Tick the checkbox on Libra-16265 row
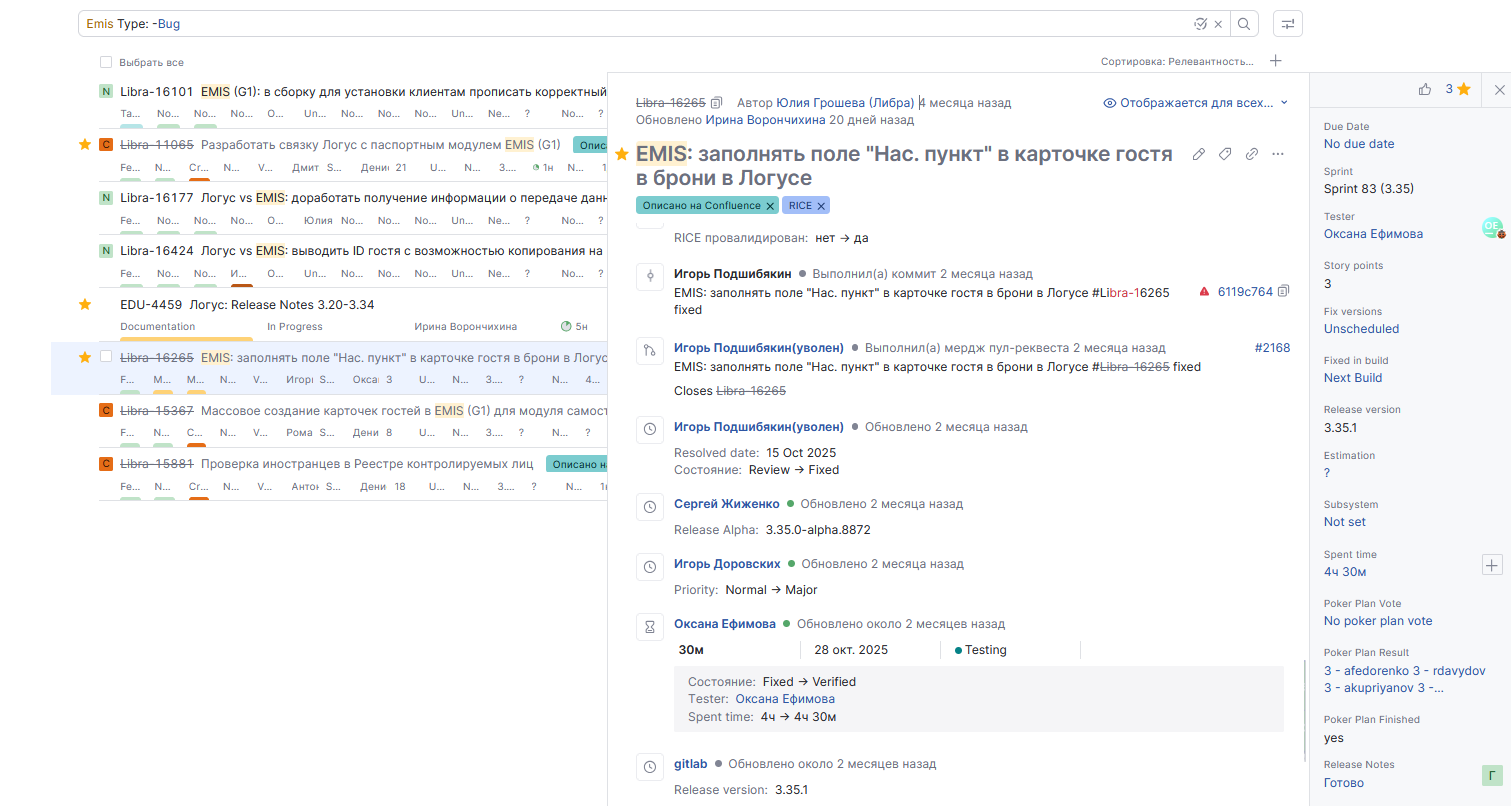This screenshot has width=1511, height=806. pyautogui.click(x=106, y=357)
